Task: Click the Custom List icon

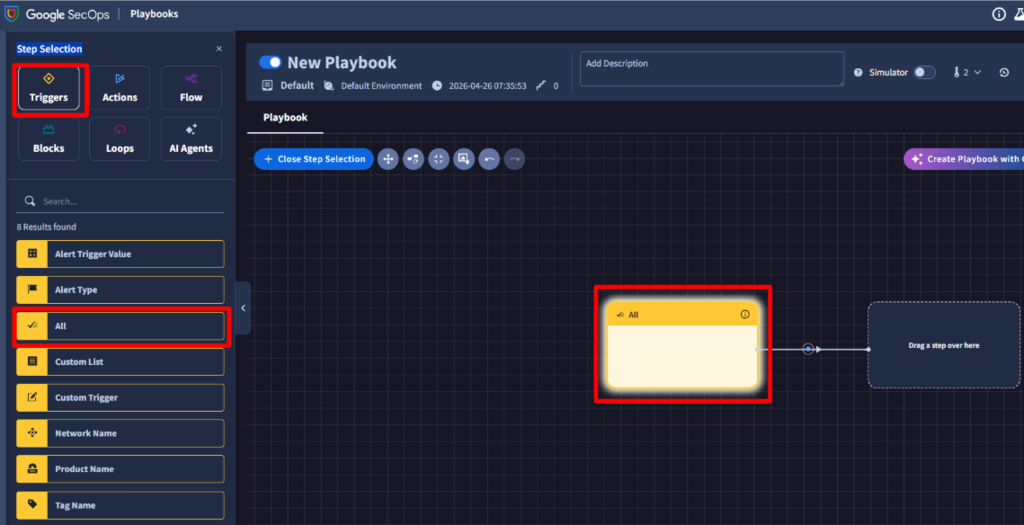Action: (x=32, y=361)
